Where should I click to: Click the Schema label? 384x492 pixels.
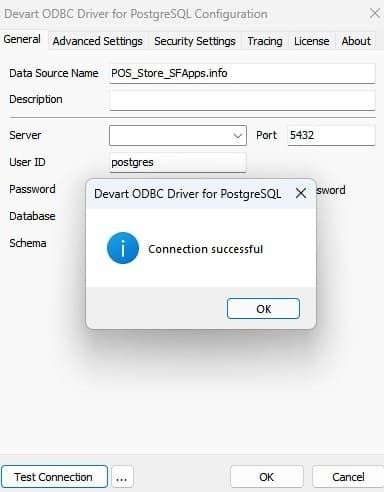[28, 243]
